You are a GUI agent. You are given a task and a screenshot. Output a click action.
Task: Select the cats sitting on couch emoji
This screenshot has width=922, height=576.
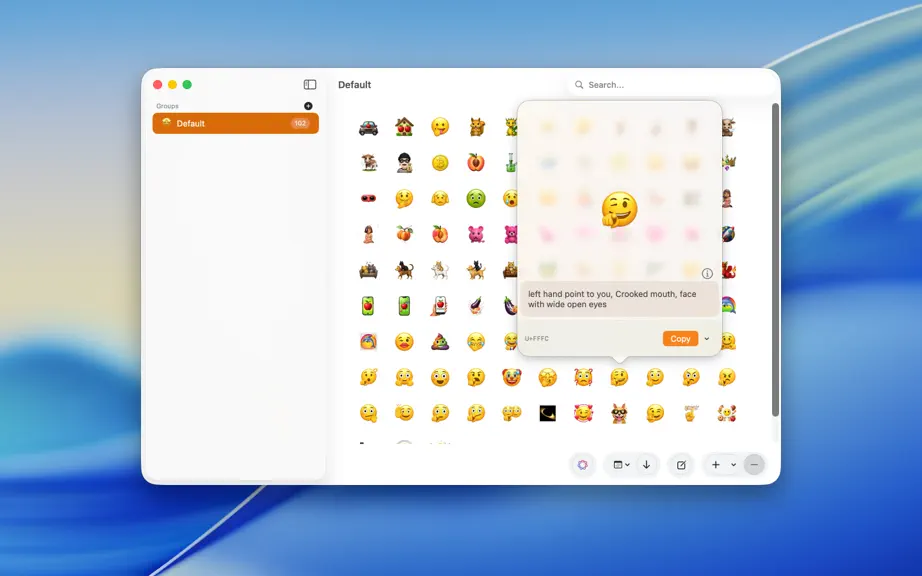(368, 270)
